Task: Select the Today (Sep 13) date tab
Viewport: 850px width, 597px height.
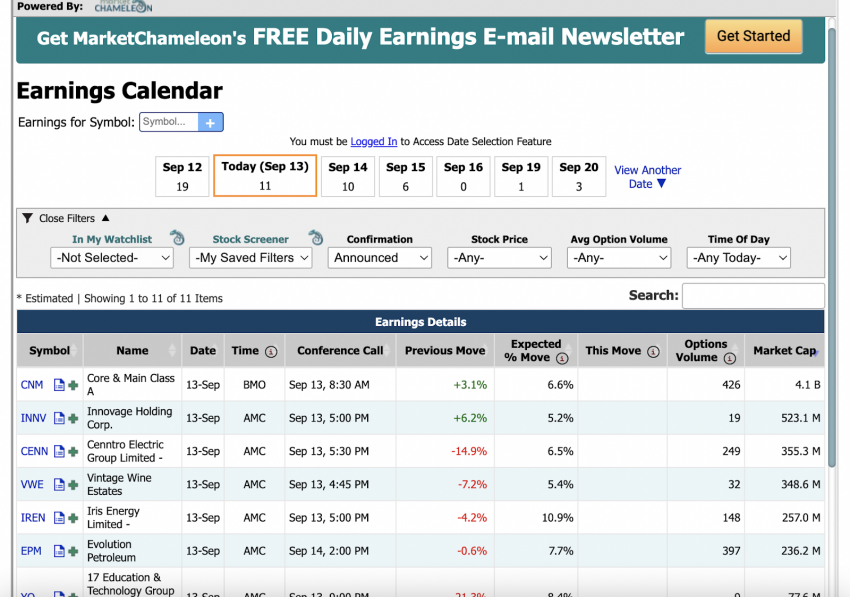Action: click(265, 176)
